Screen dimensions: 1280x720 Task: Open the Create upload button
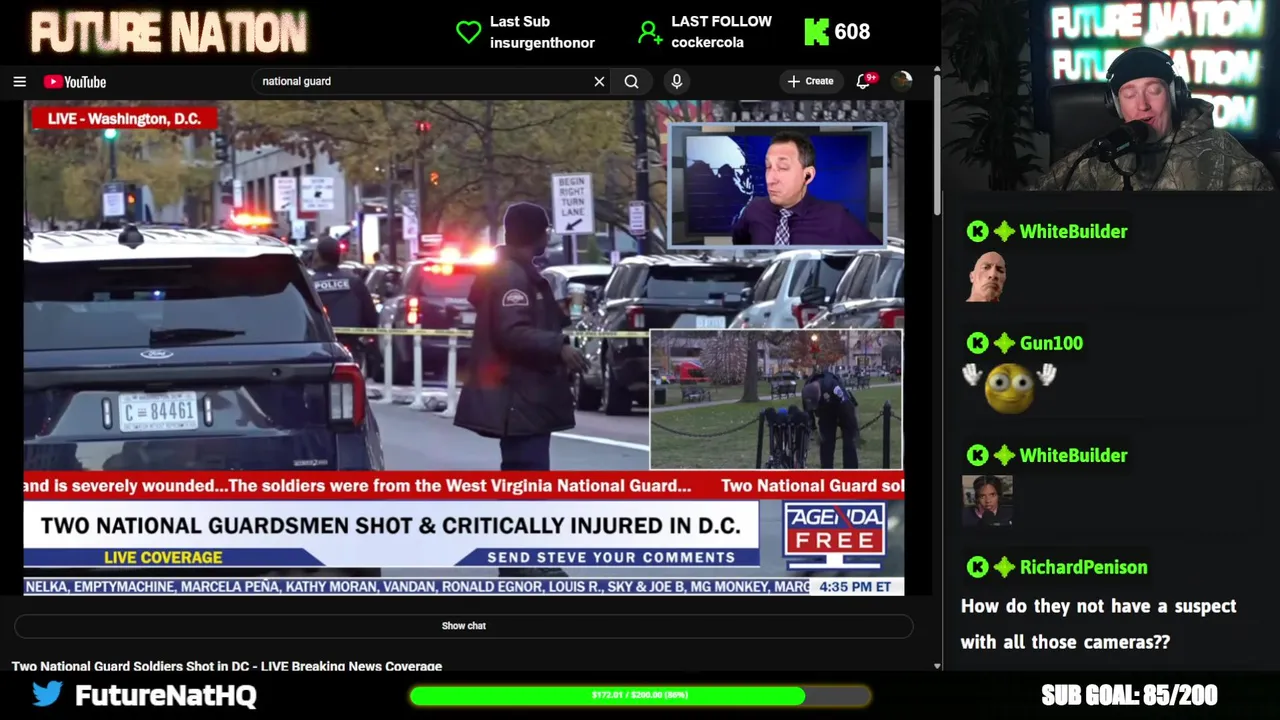pyautogui.click(x=811, y=82)
